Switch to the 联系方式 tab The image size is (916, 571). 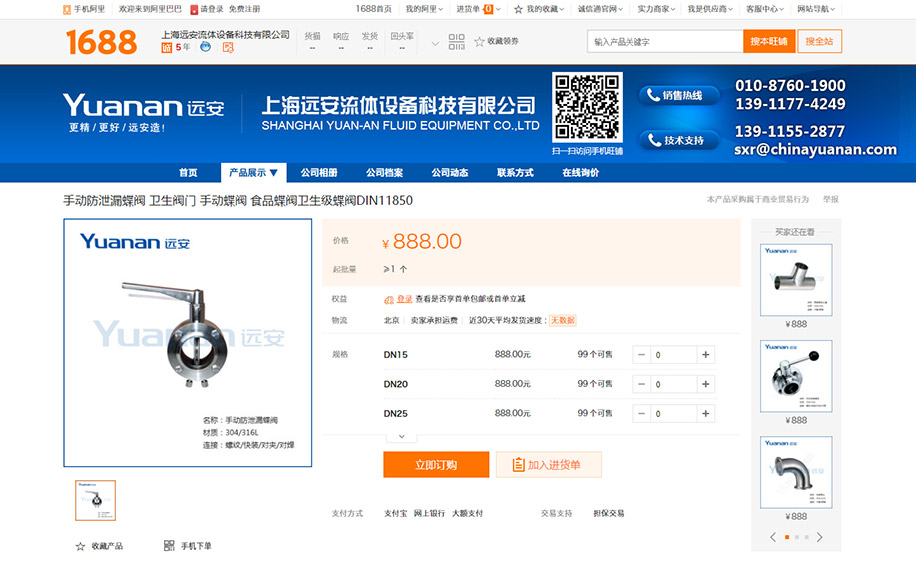pos(515,172)
